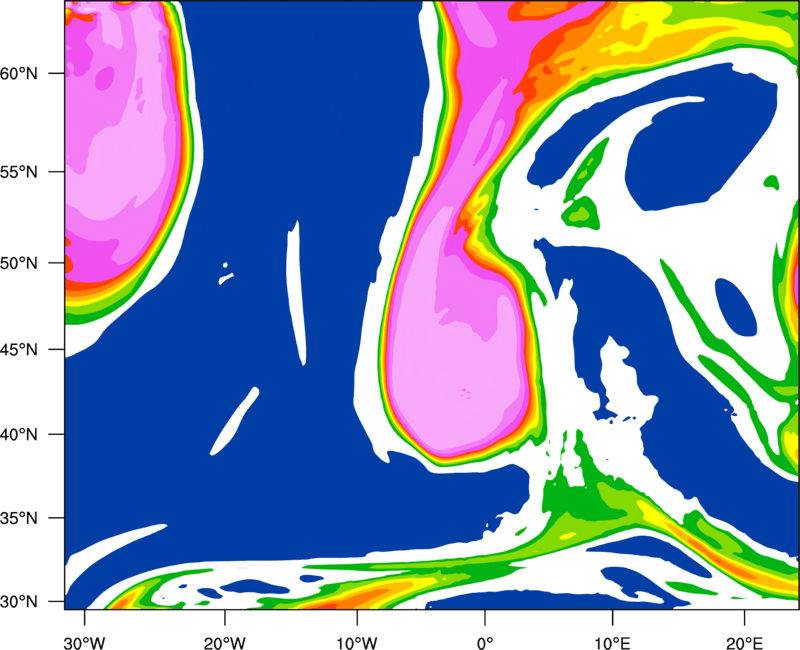Click the 20°E longitude label
800x650 pixels.
click(x=744, y=643)
